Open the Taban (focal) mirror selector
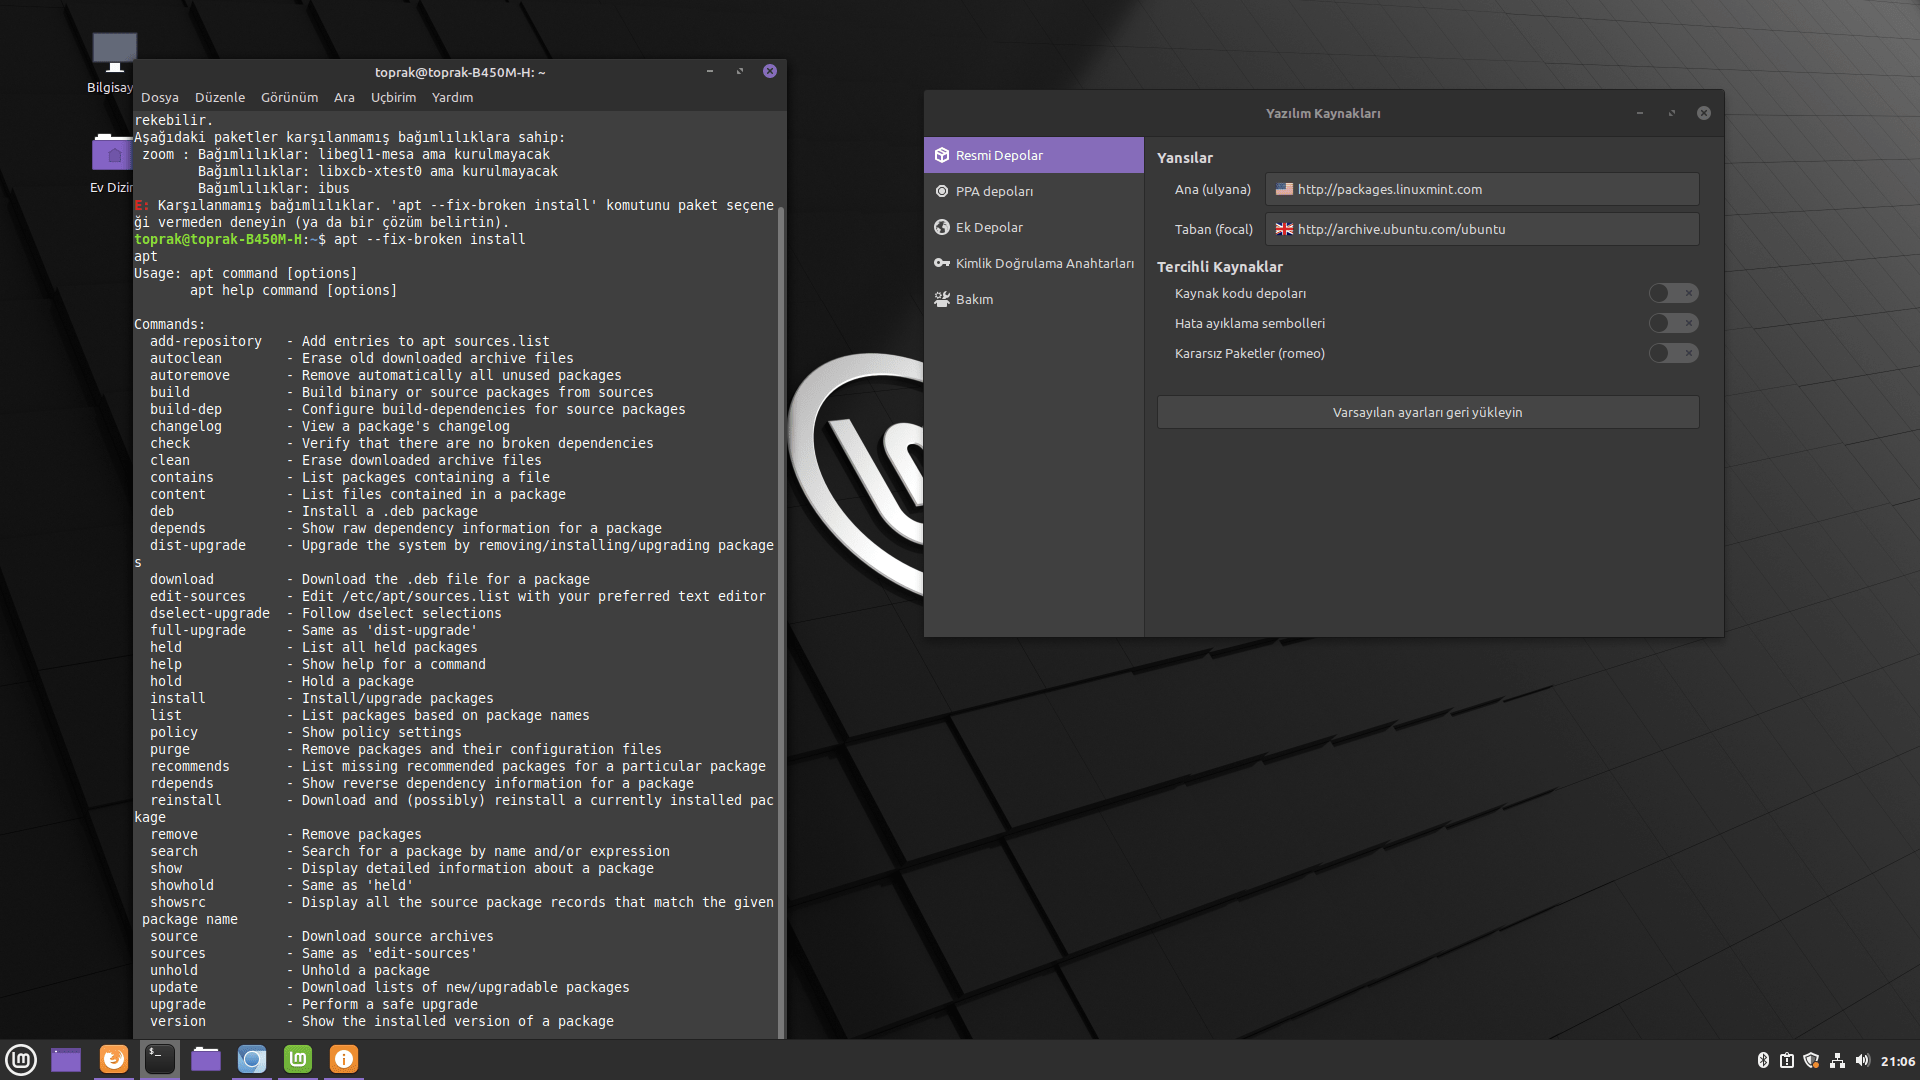The image size is (1920, 1080). coord(1481,229)
